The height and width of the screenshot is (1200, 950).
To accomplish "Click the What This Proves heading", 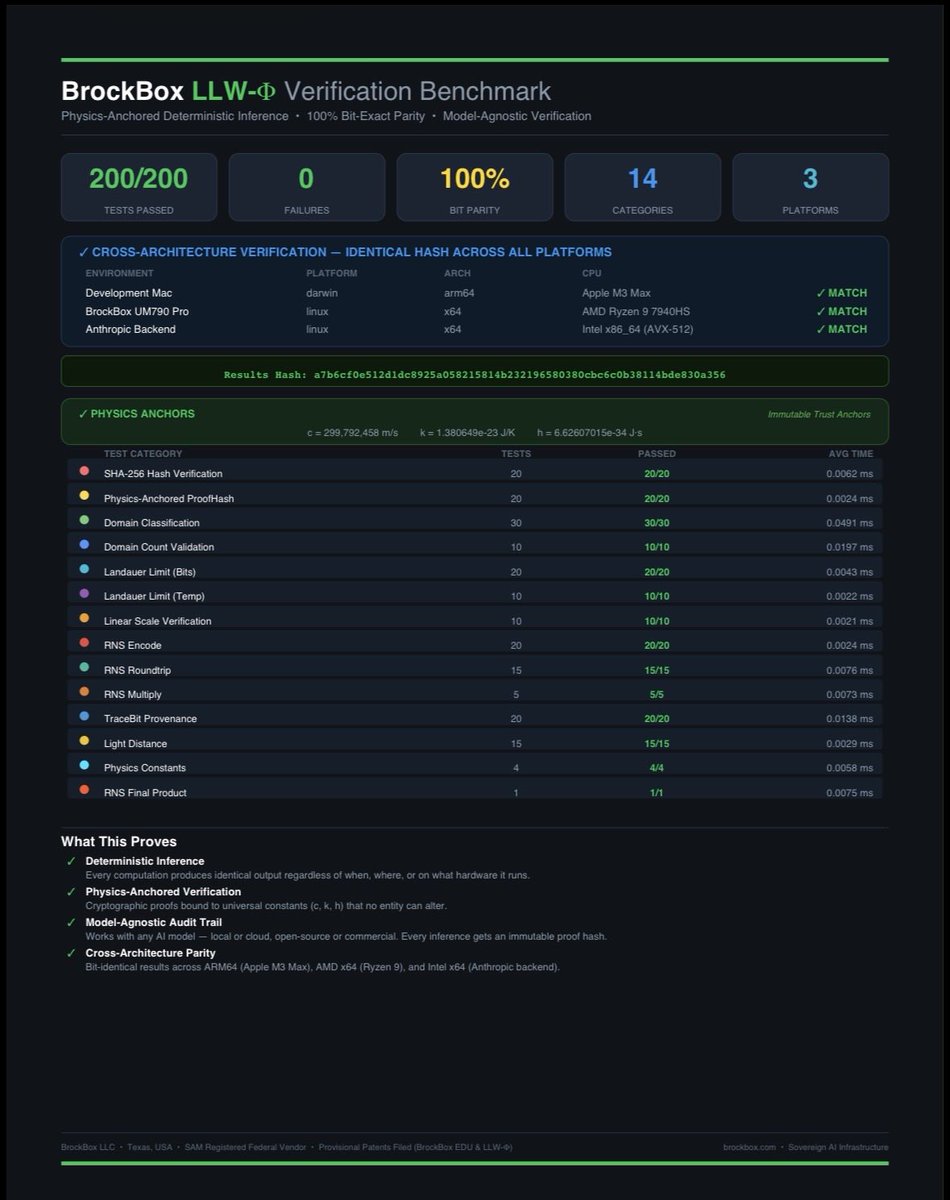I will (119, 841).
